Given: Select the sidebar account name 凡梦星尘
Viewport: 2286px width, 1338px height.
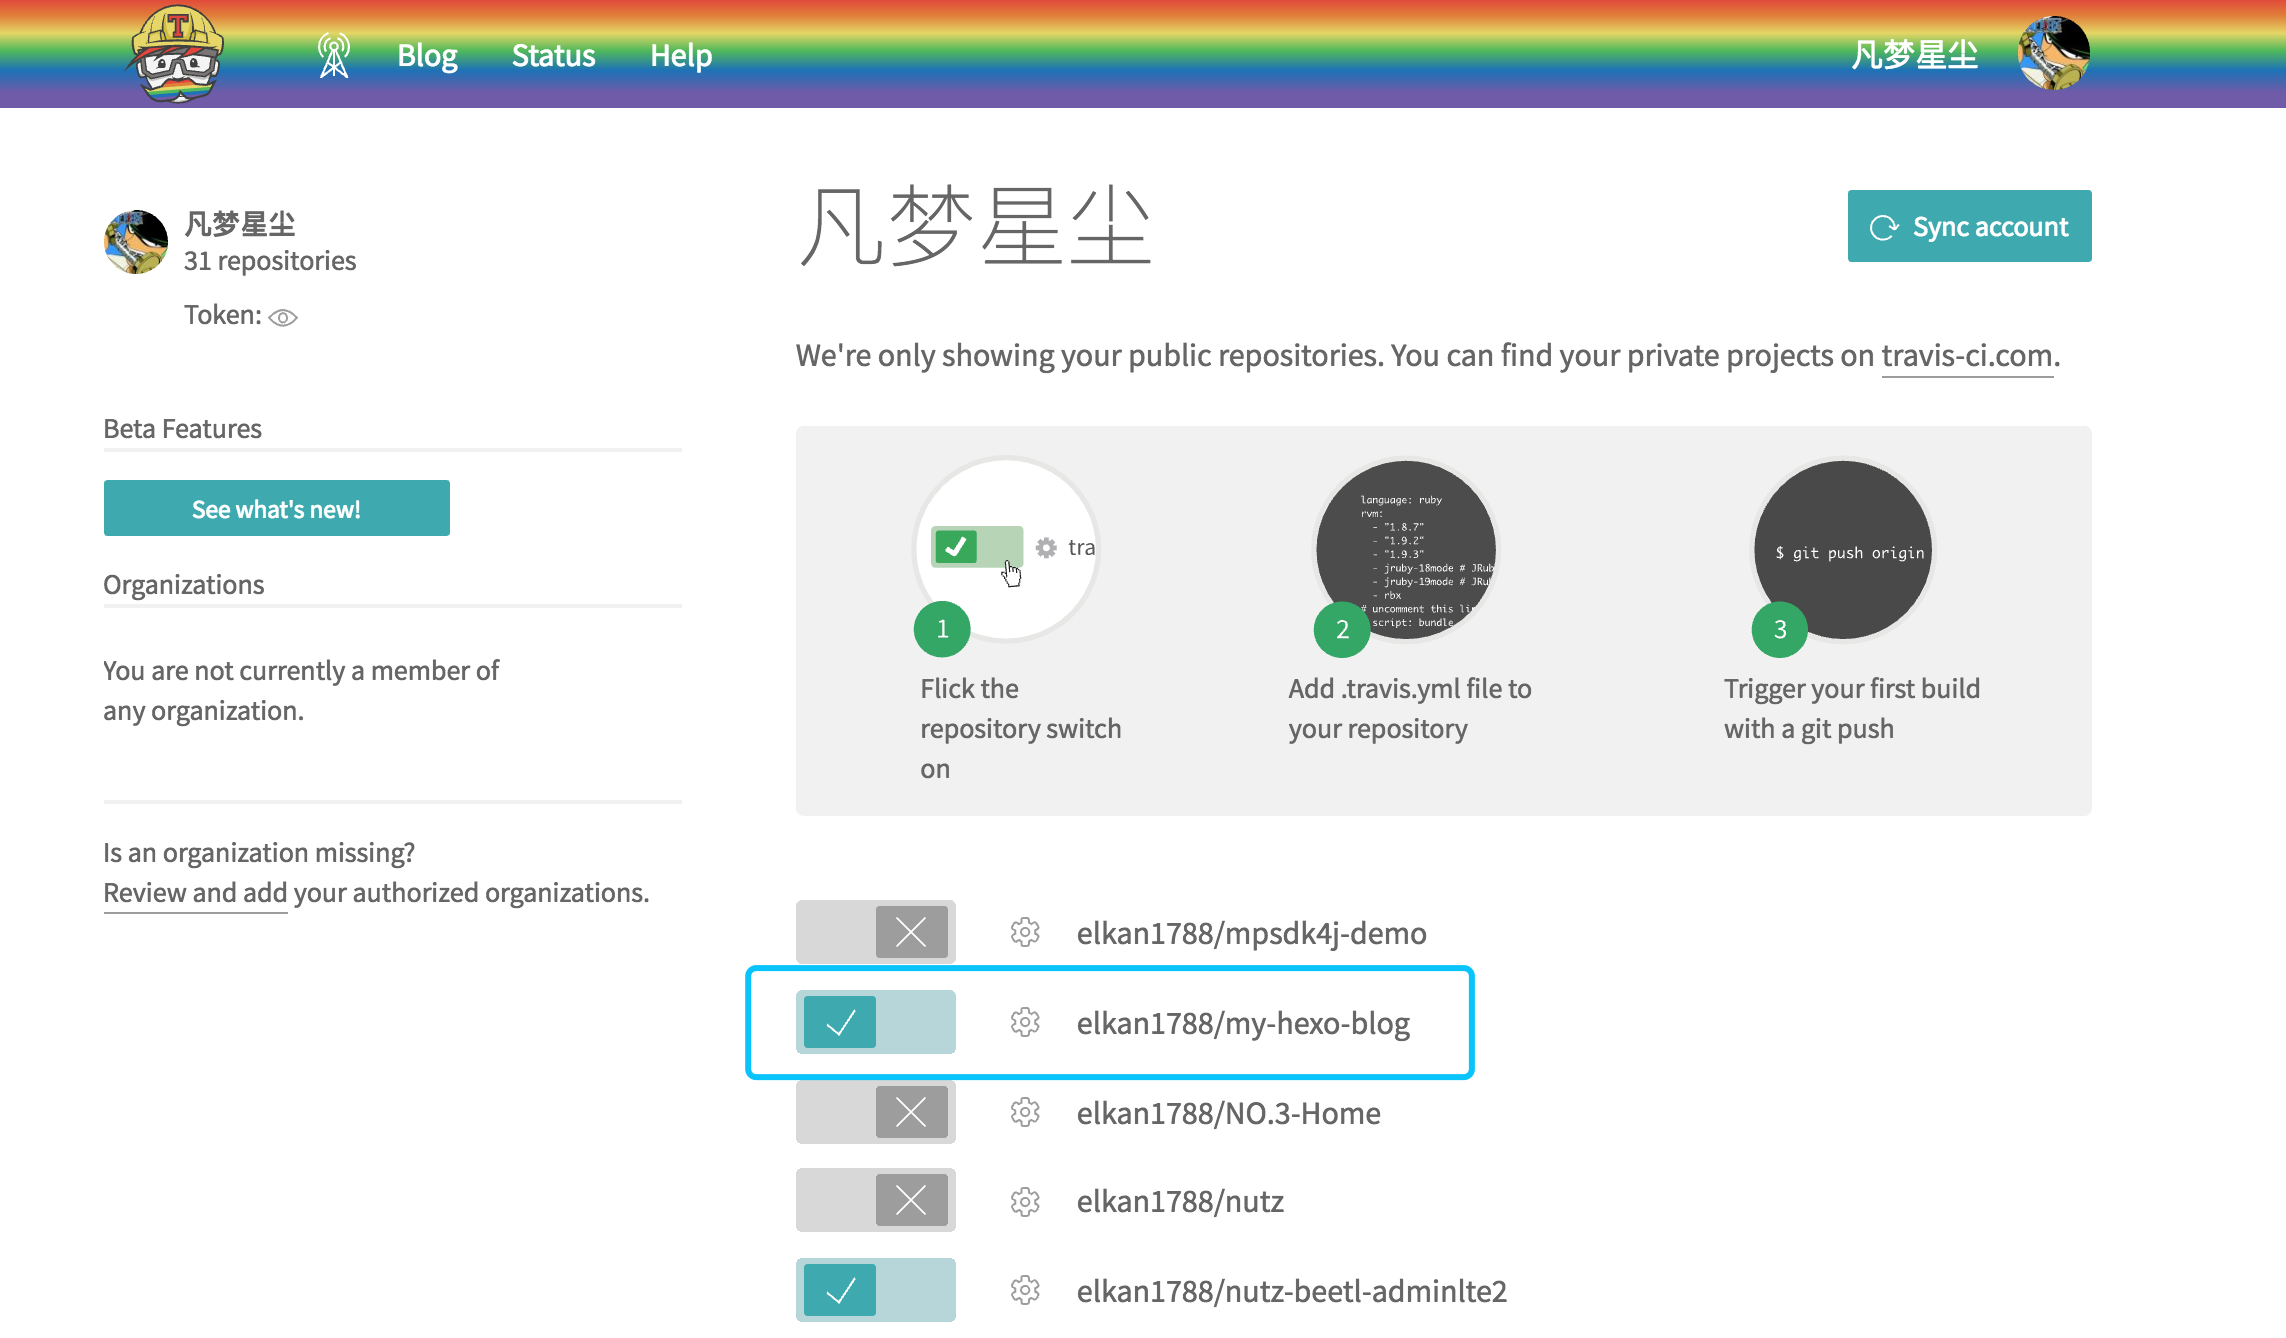Looking at the screenshot, I should coord(240,223).
